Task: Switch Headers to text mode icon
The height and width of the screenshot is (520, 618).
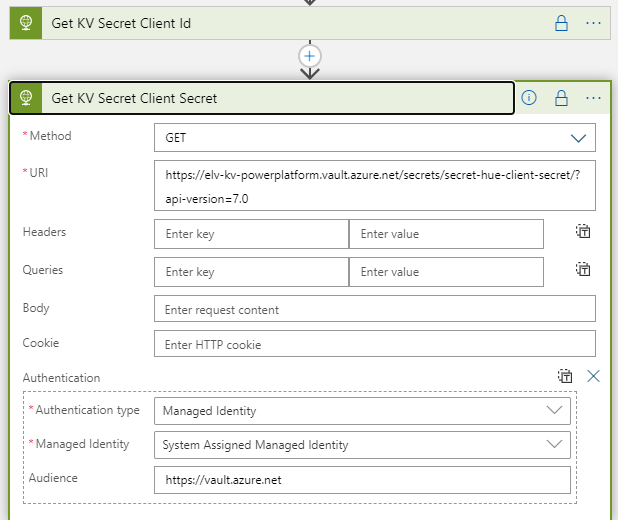Action: pos(583,231)
